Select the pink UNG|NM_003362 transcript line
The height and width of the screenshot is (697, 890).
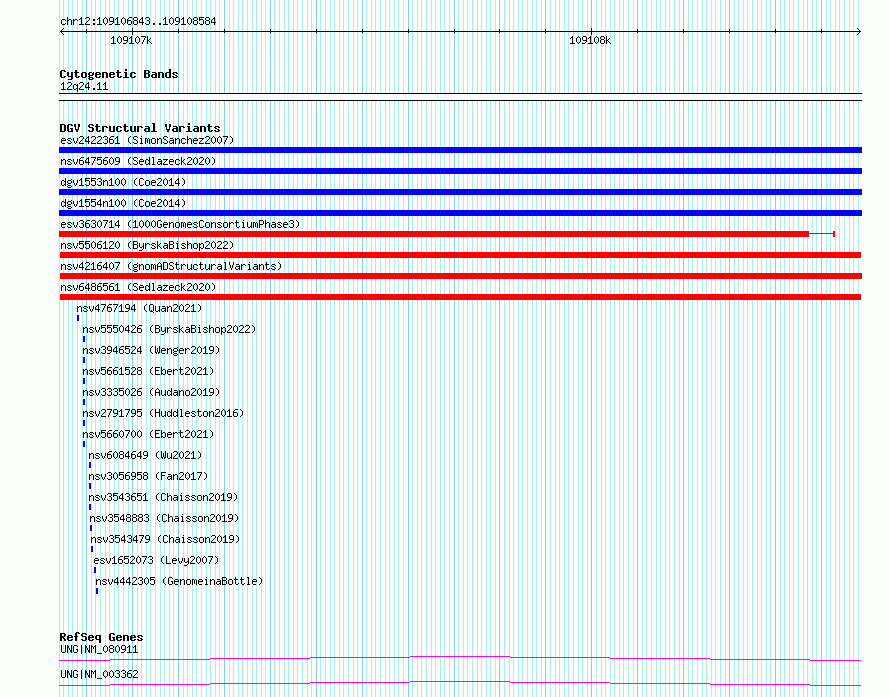[460, 683]
